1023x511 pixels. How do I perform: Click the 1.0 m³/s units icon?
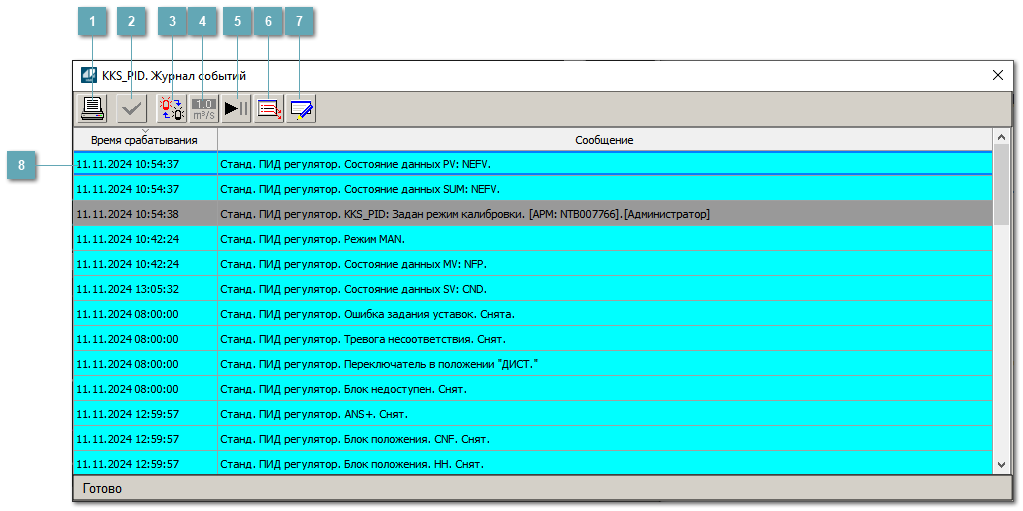204,108
